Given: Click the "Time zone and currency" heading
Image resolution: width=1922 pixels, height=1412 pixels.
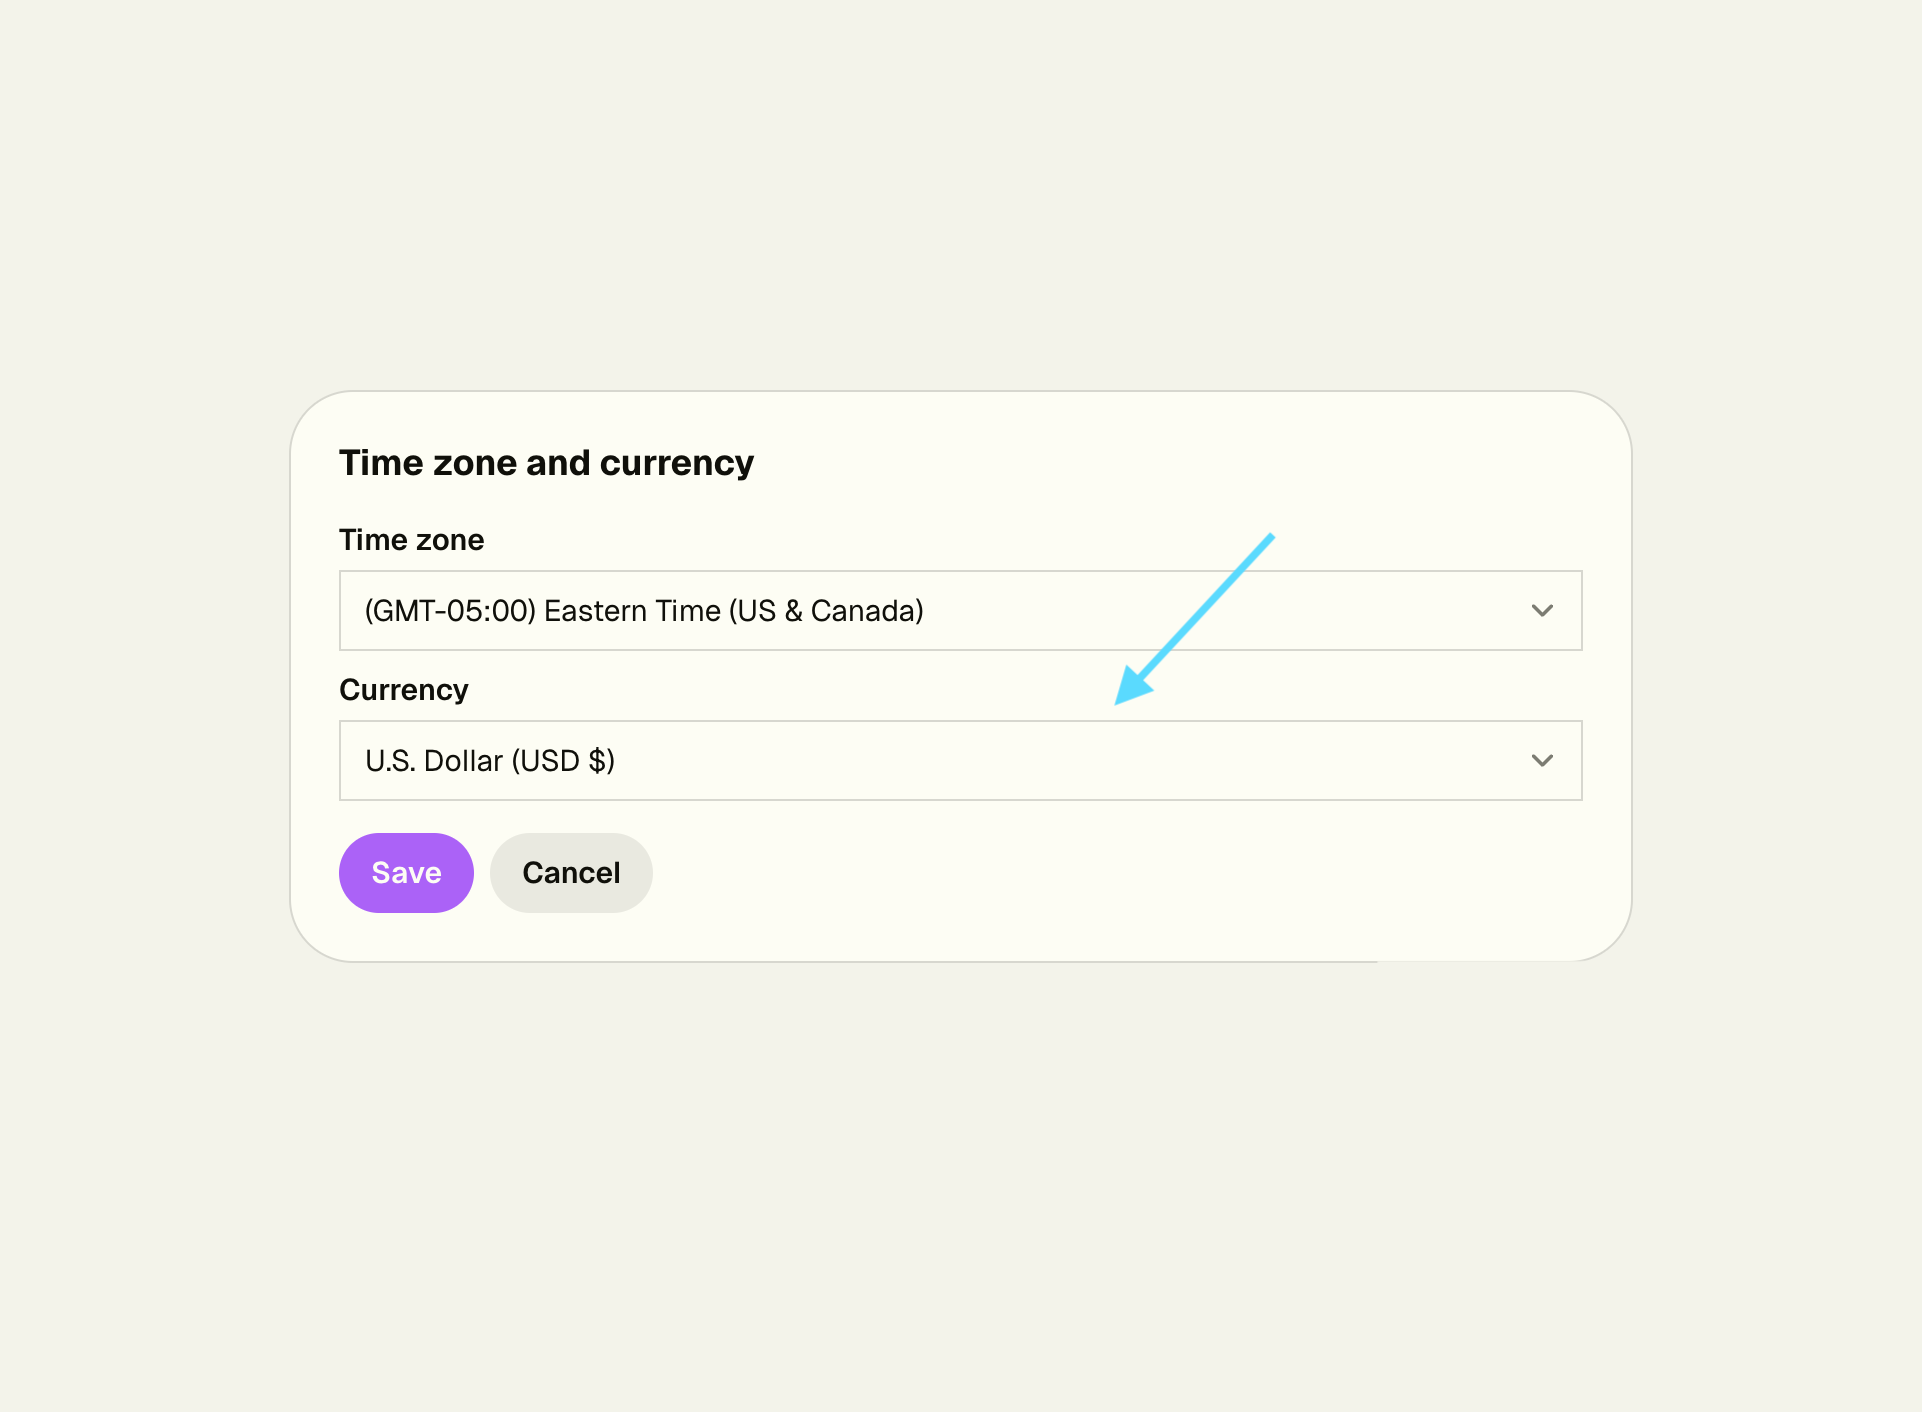Looking at the screenshot, I should pos(546,463).
